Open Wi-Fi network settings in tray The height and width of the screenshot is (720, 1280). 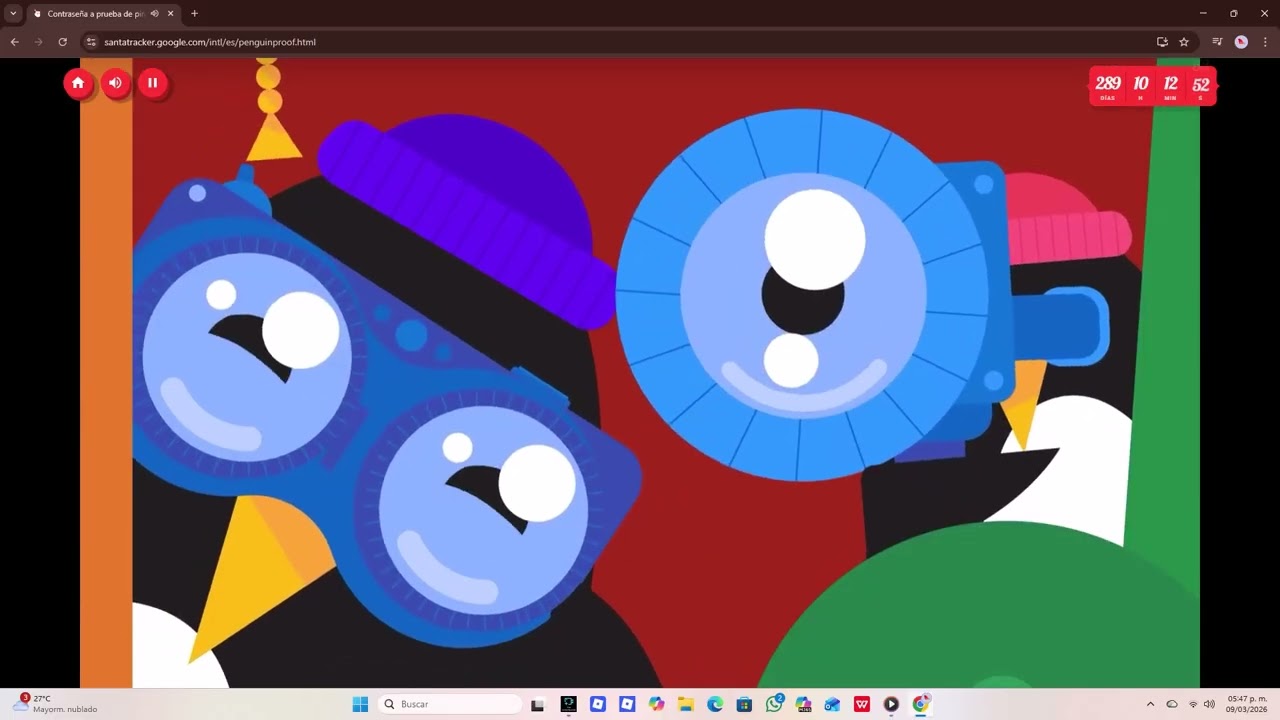[x=1193, y=704]
